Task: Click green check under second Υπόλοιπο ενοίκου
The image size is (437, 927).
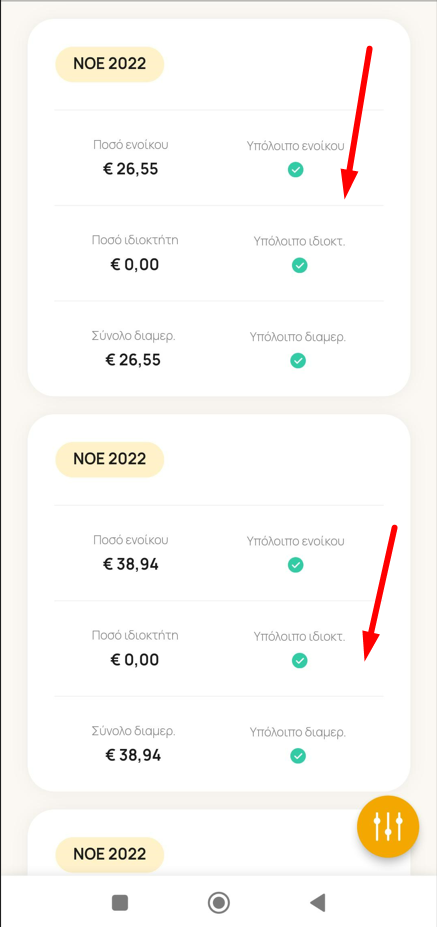Action: pyautogui.click(x=296, y=565)
